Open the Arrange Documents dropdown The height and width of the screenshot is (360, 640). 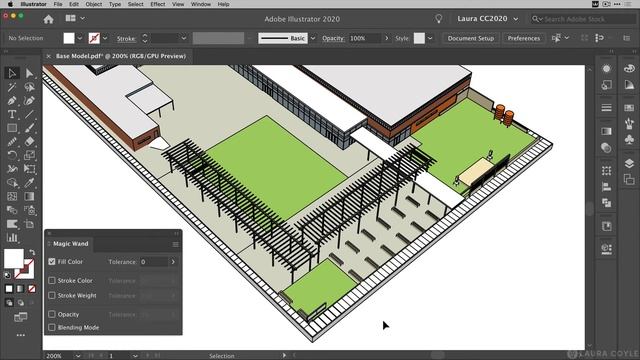click(x=75, y=18)
